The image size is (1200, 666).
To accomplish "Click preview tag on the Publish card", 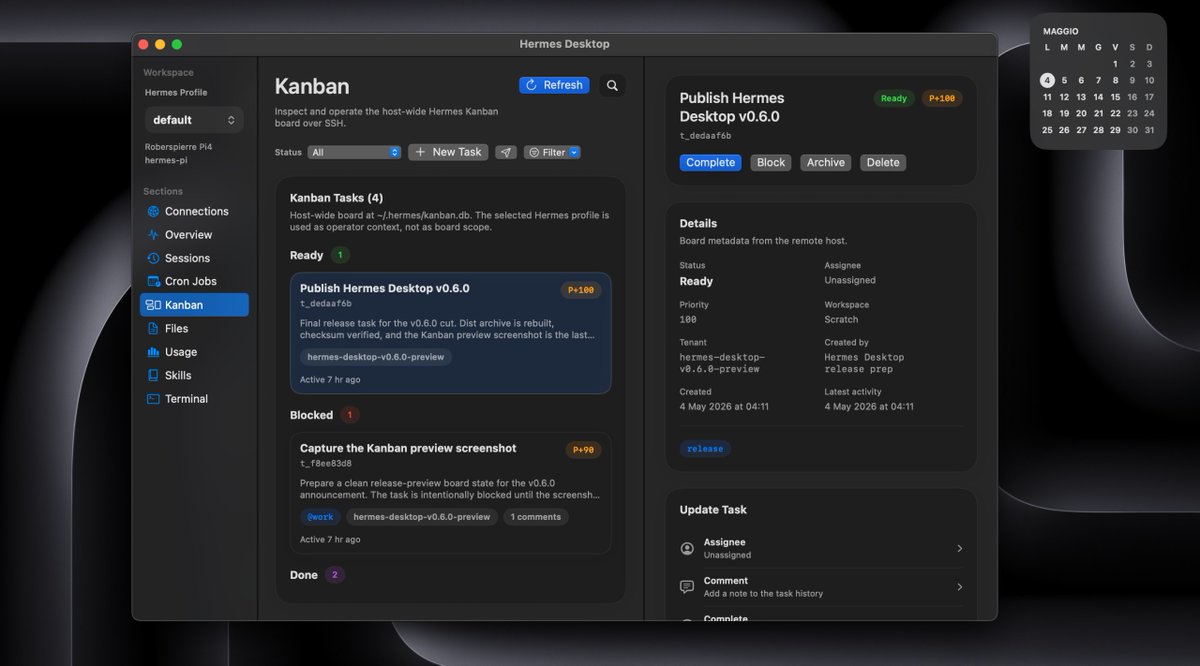I will click(x=376, y=357).
